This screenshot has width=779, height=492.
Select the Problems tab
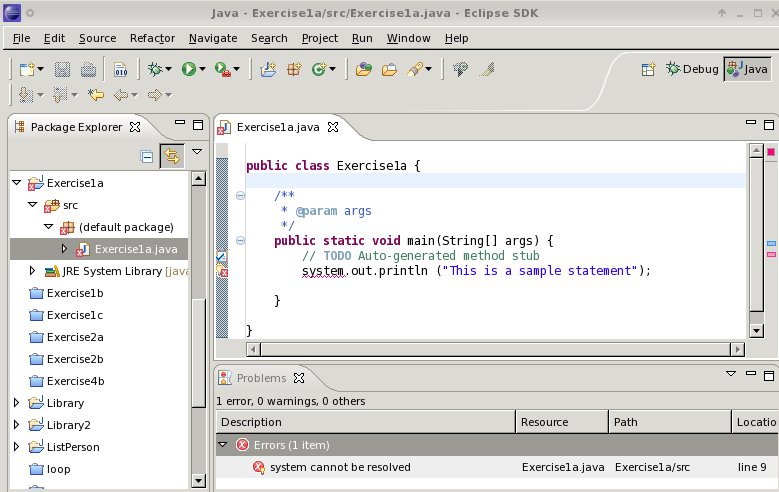click(260, 378)
